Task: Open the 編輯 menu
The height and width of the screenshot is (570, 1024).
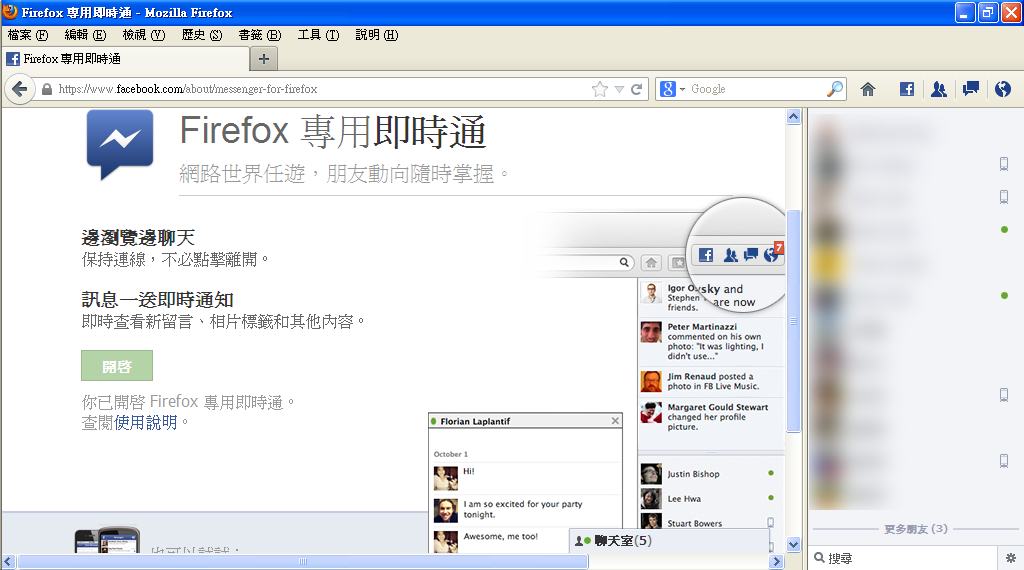Action: point(85,35)
